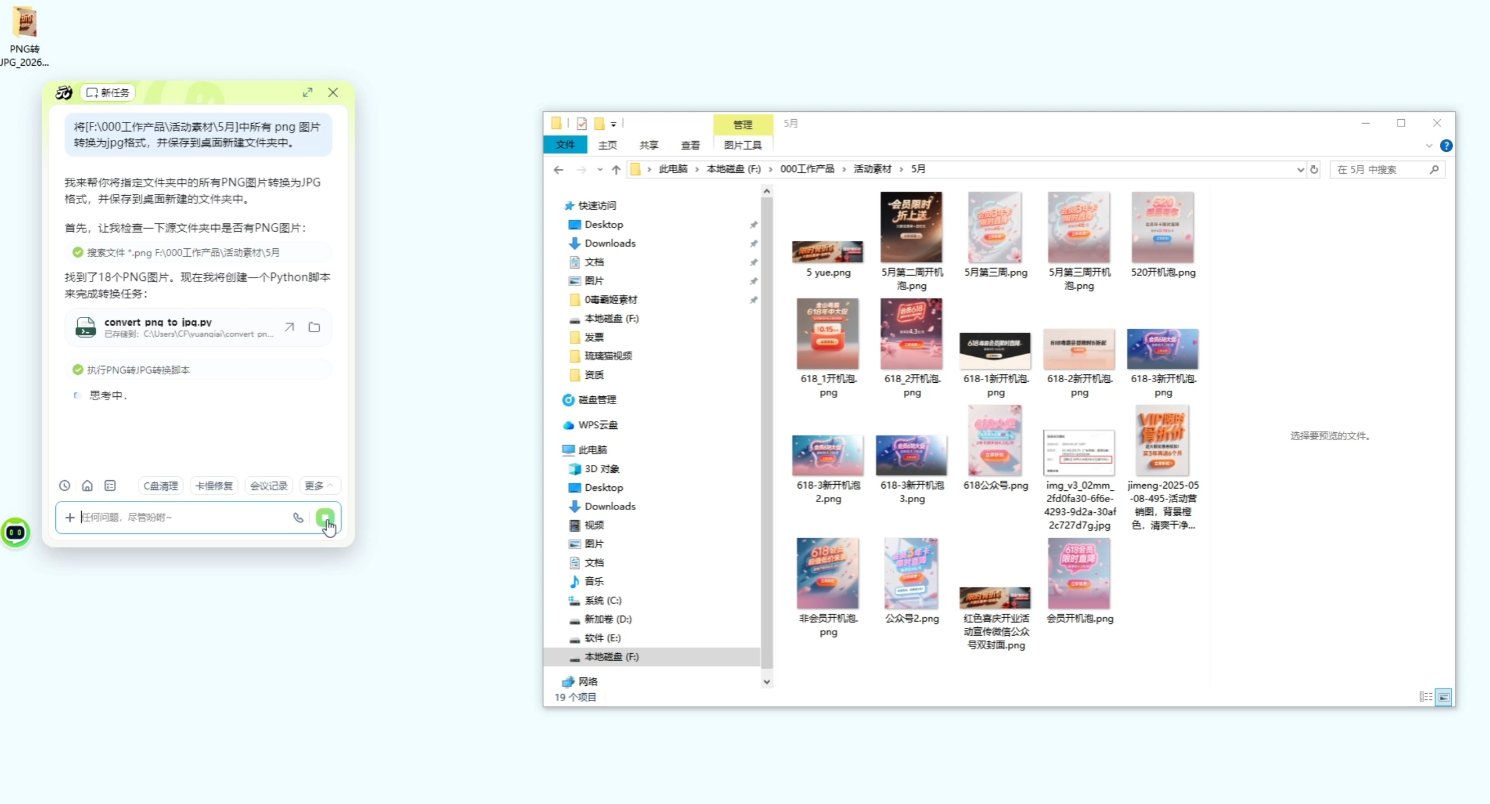
Task: Select the 520开机泡.png thumbnail
Action: point(1163,236)
